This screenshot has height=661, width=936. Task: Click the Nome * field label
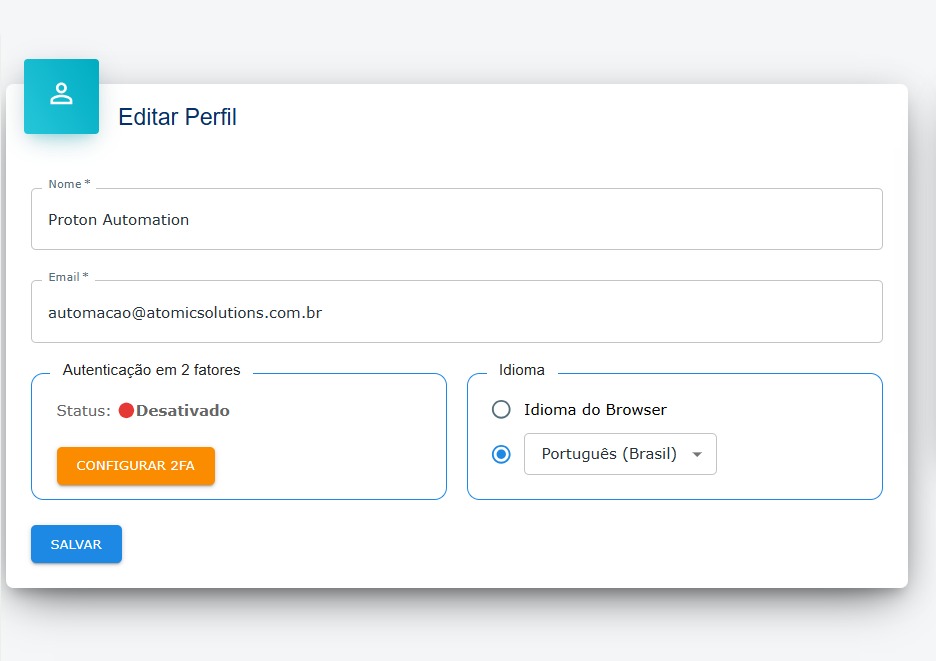[x=69, y=184]
